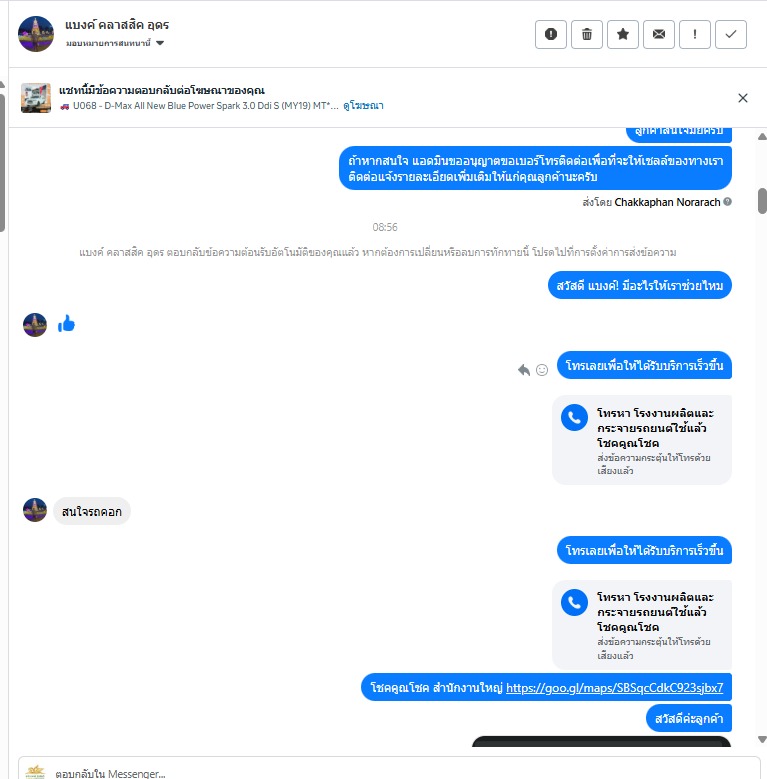The height and width of the screenshot is (779, 767).
Task: Click the spam report exclamation circle icon
Action: coord(550,34)
